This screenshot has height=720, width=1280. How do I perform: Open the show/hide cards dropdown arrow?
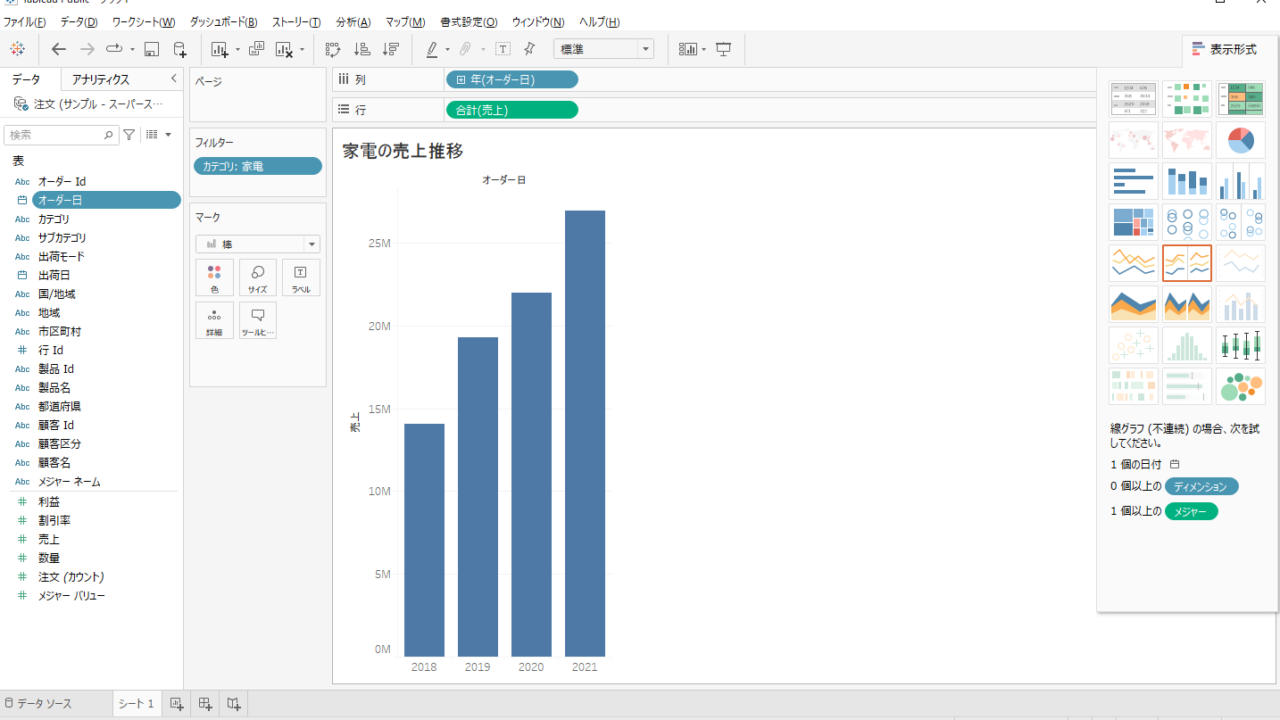coord(704,49)
